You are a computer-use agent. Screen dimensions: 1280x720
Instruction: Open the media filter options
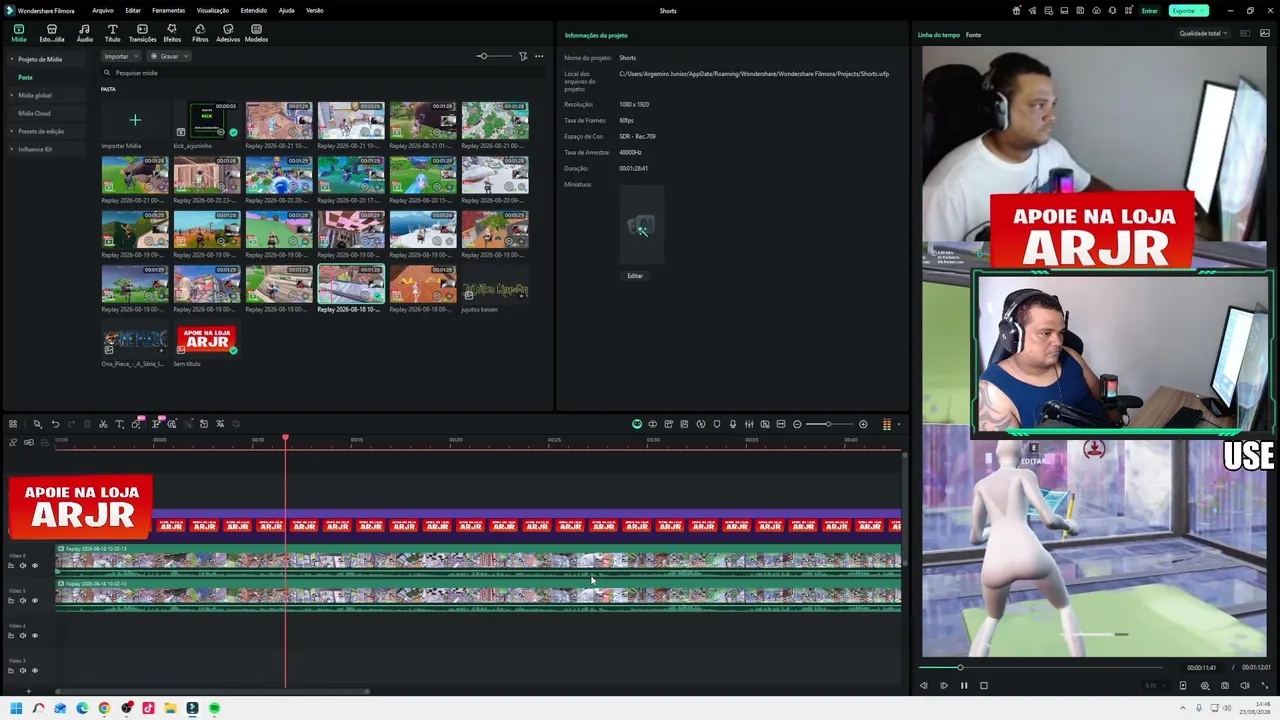pos(523,56)
